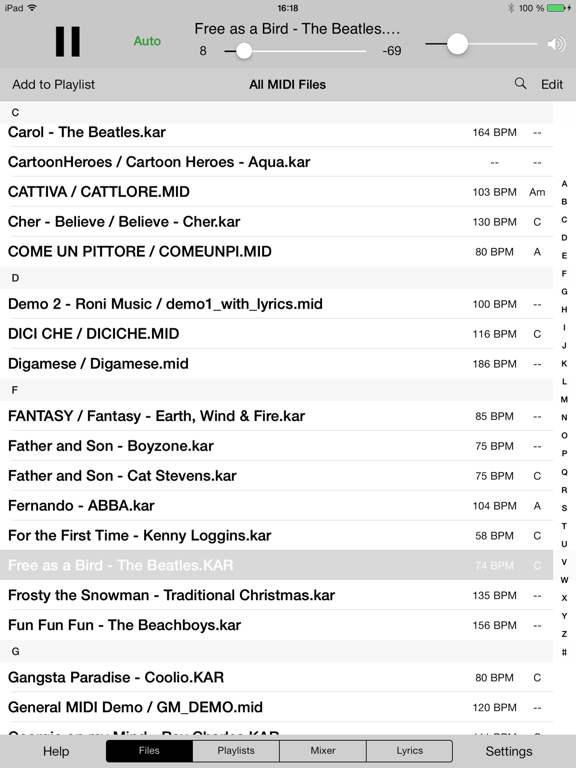Select For the First Time - Kenny Loggins.kar
The width and height of the screenshot is (576, 768).
277,536
